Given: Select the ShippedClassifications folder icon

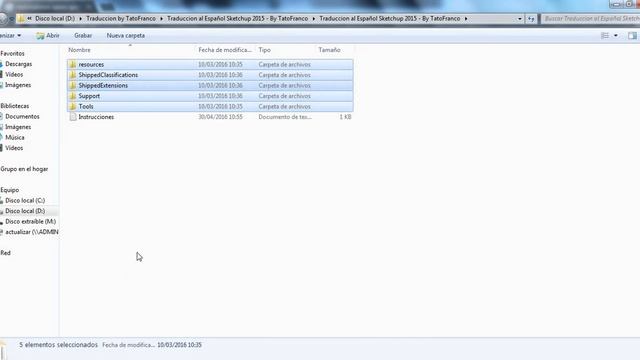Looking at the screenshot, I should click(73, 75).
